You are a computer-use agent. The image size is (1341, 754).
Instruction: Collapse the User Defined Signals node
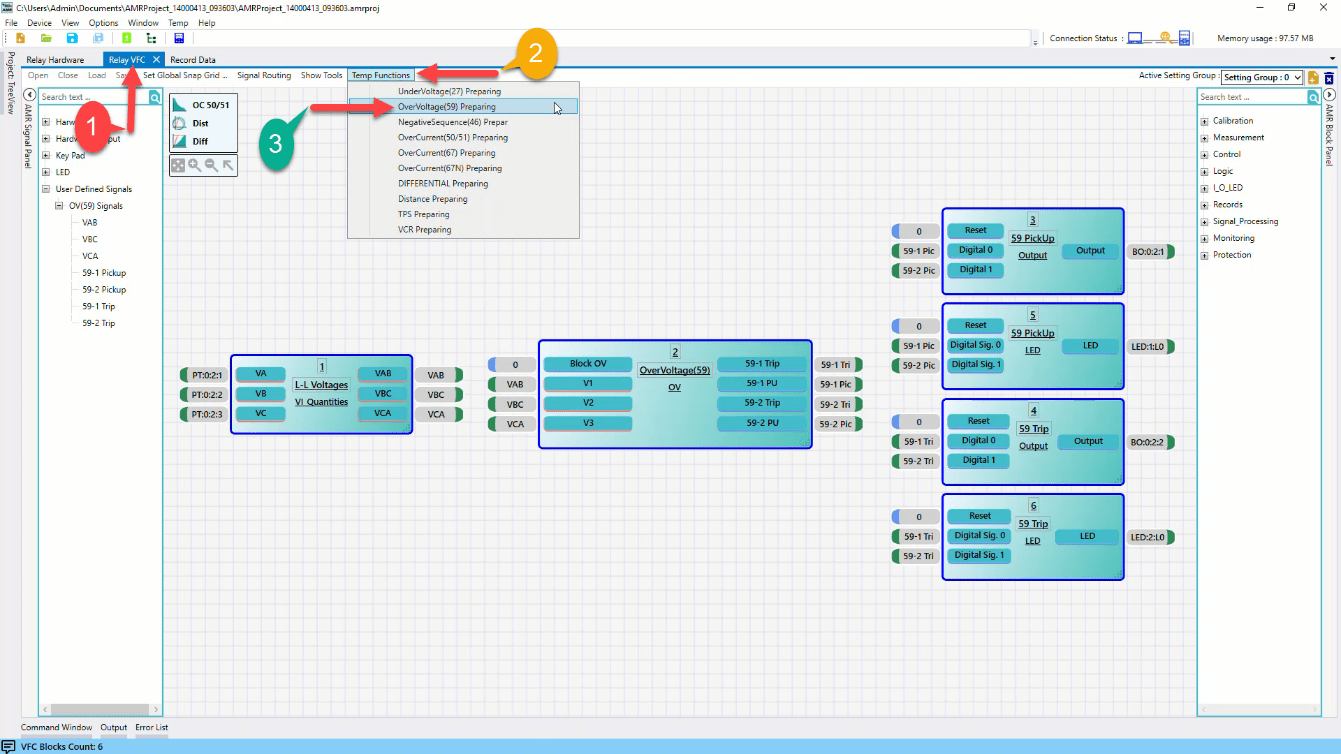[x=46, y=189]
